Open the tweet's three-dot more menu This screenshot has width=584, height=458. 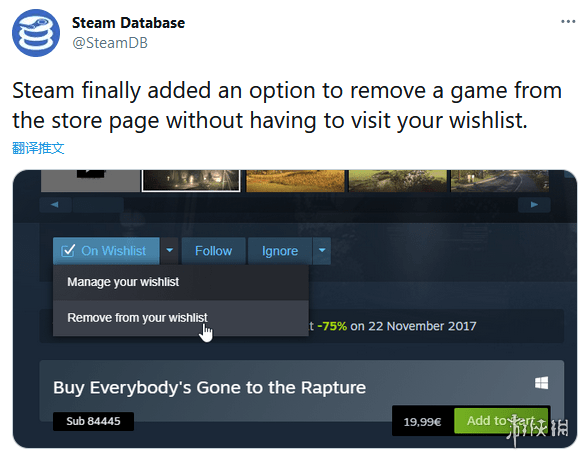pos(568,22)
